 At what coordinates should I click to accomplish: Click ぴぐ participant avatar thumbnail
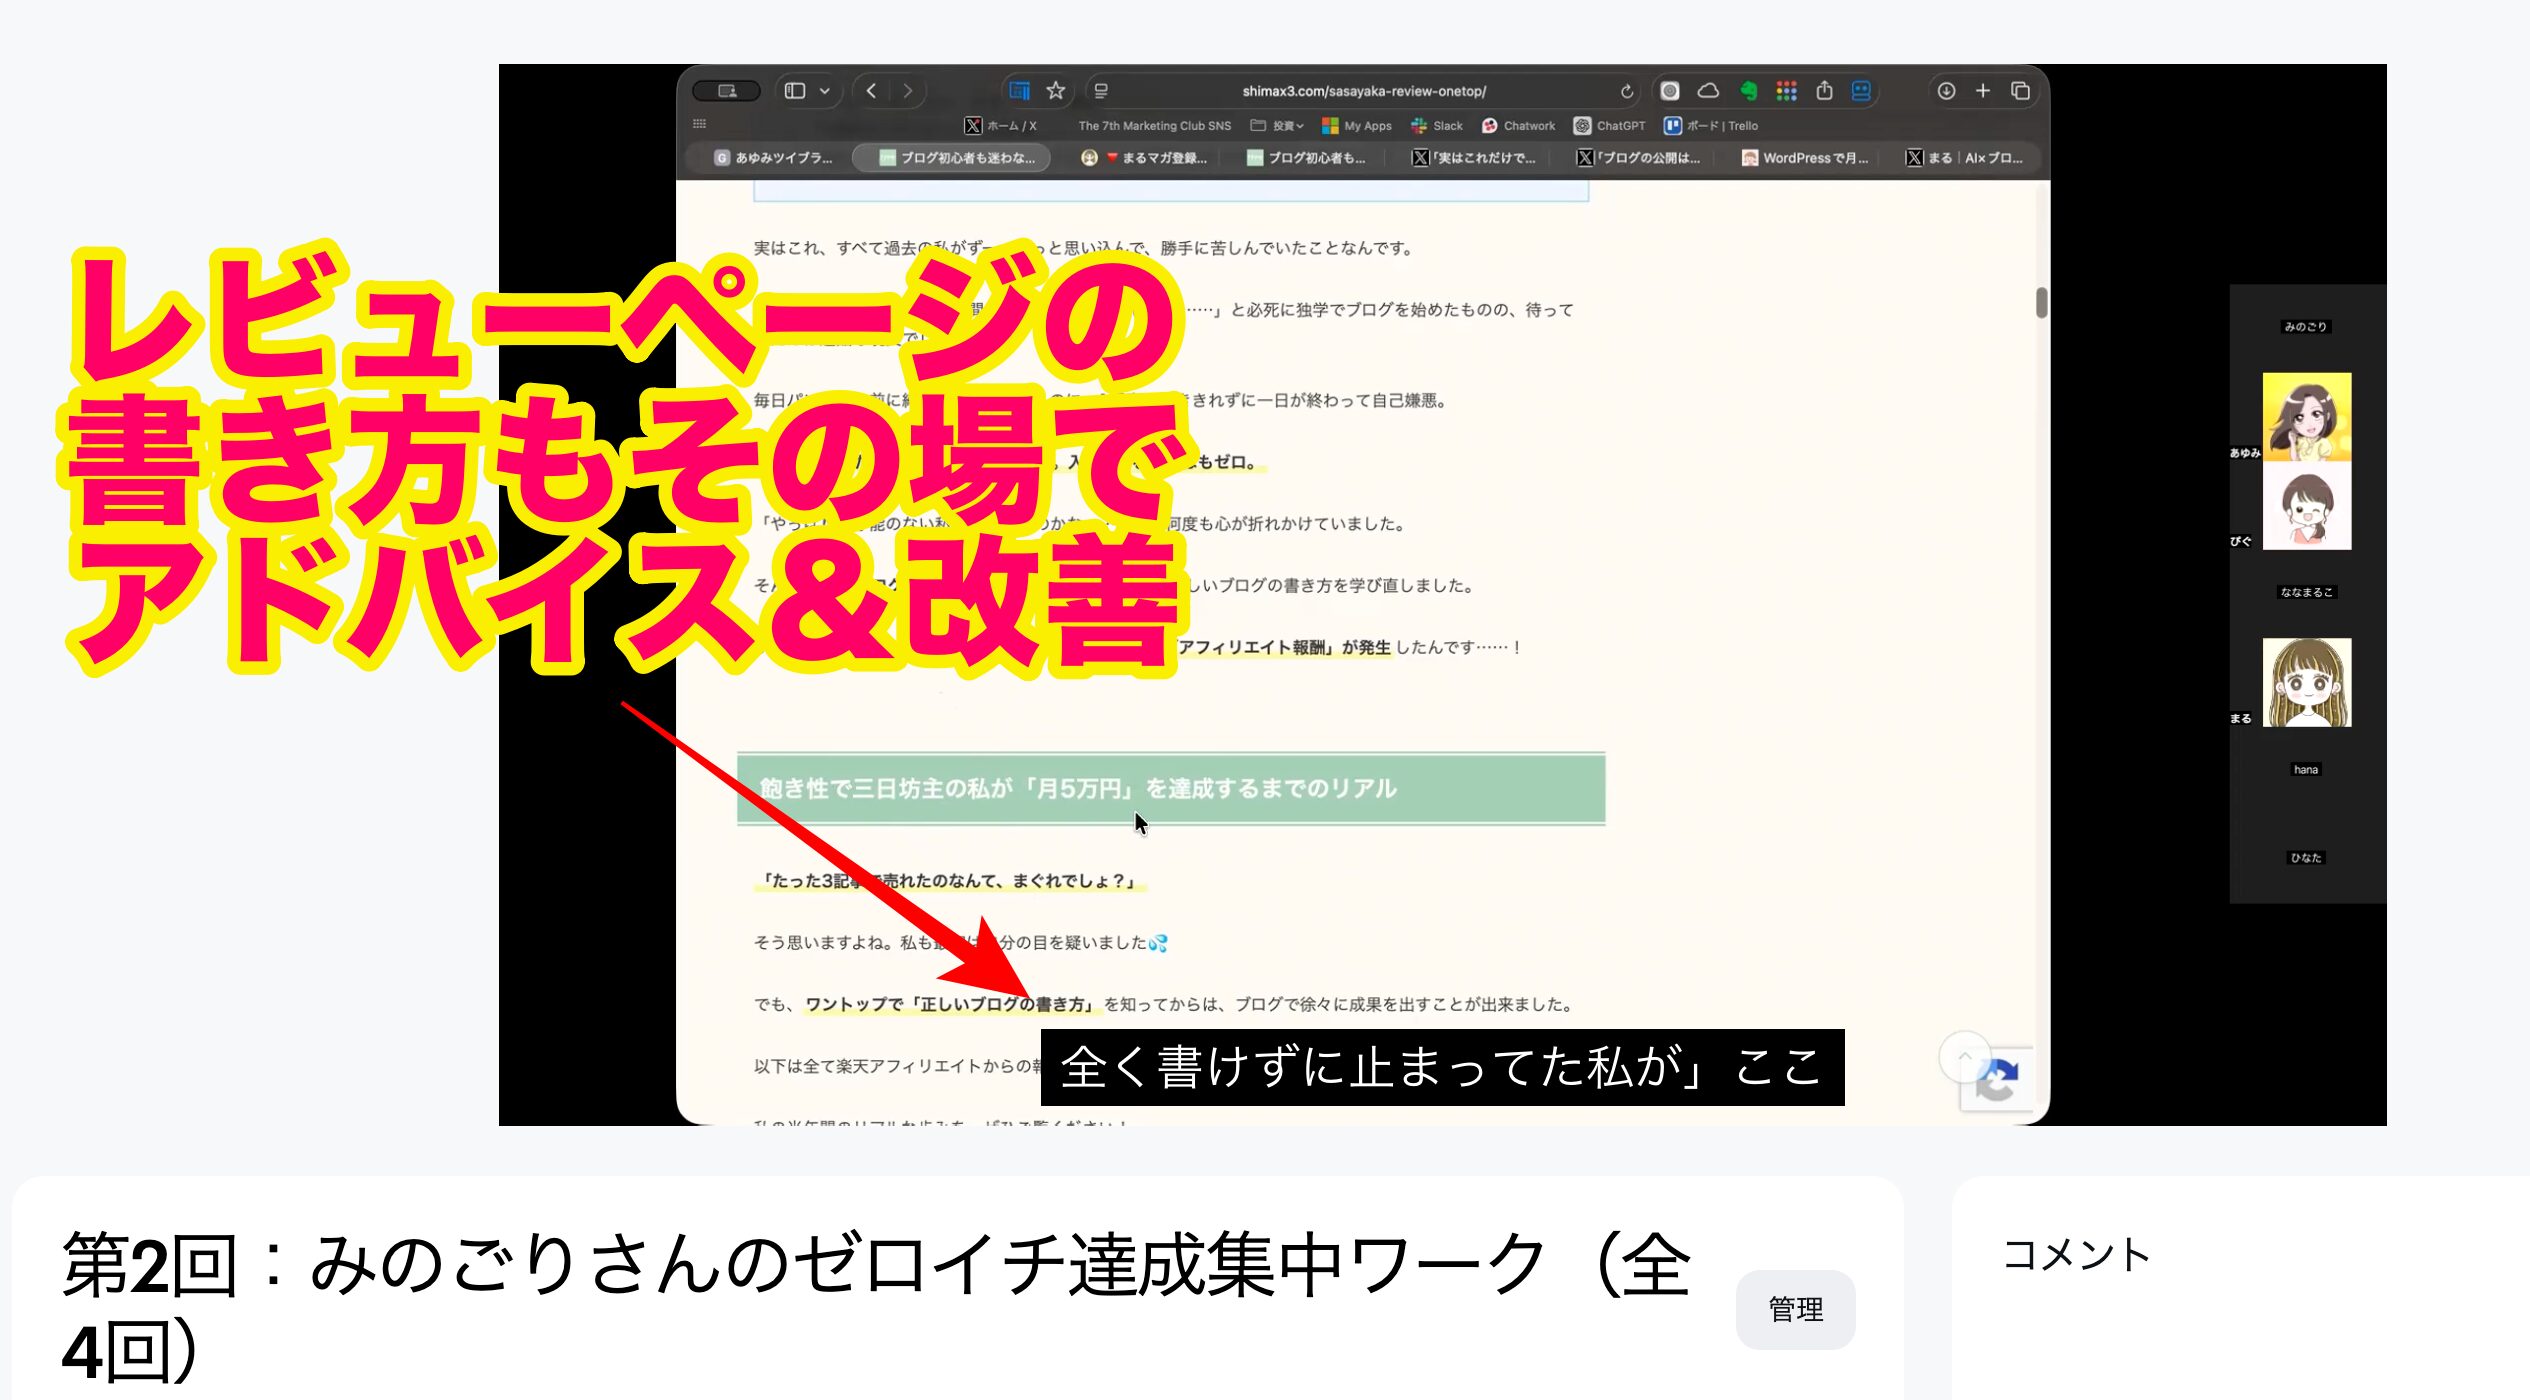click(x=2307, y=505)
